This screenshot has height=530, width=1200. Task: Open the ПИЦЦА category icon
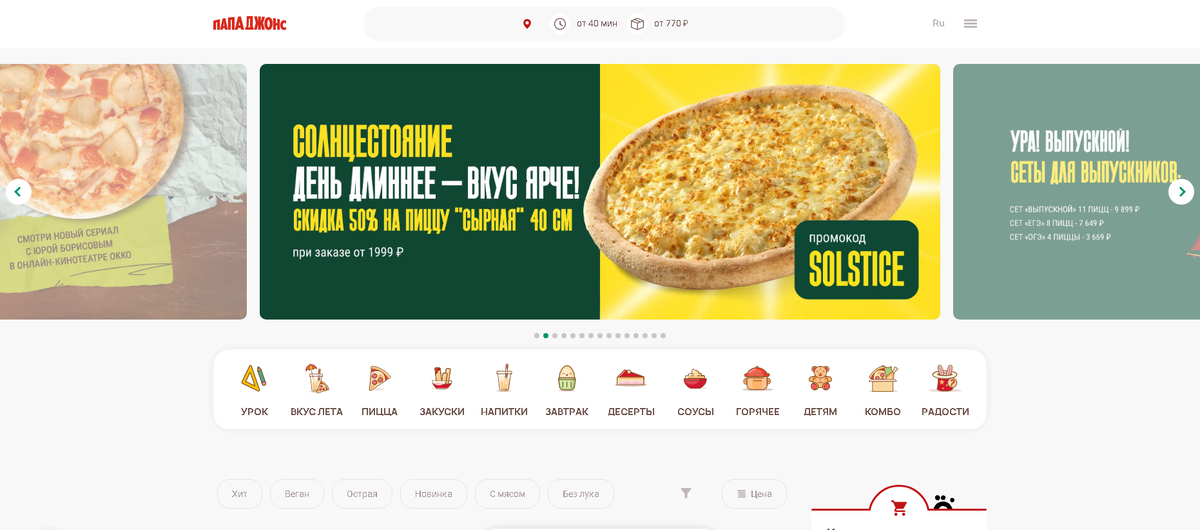click(x=379, y=378)
